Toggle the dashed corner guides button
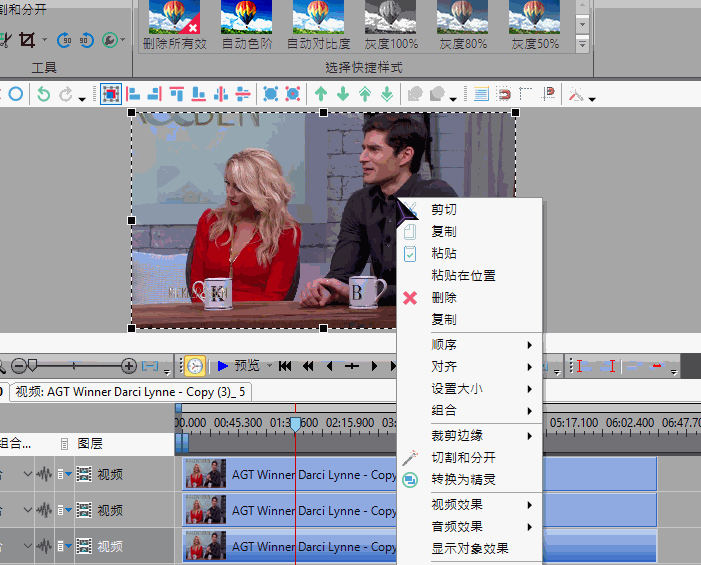 pyautogui.click(x=525, y=94)
